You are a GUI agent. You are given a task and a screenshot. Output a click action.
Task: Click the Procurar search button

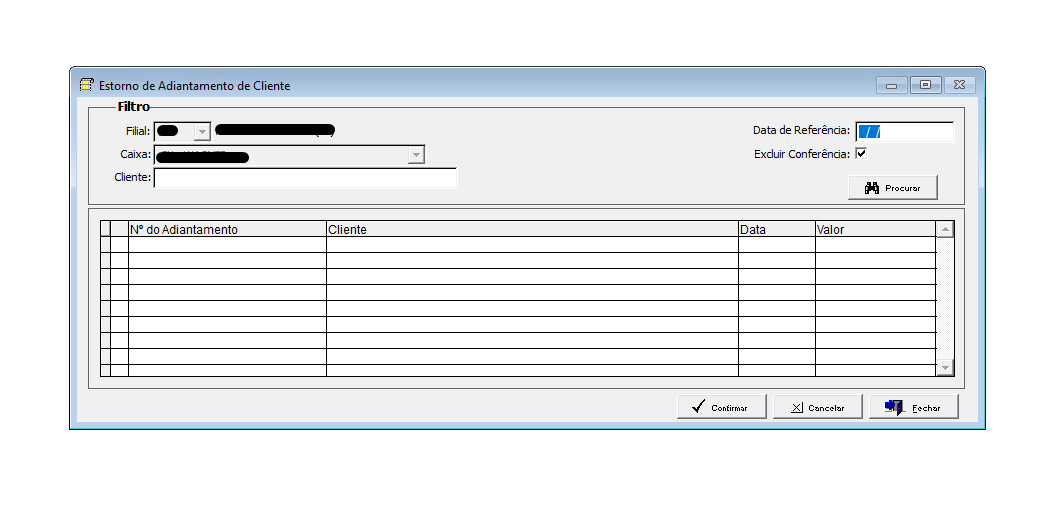(892, 188)
